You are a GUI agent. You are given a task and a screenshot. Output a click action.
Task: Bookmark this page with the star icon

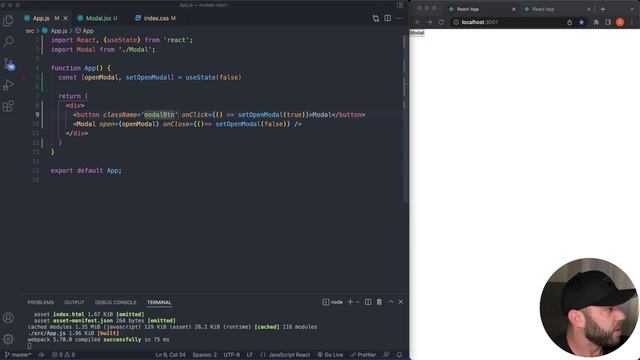581,22
